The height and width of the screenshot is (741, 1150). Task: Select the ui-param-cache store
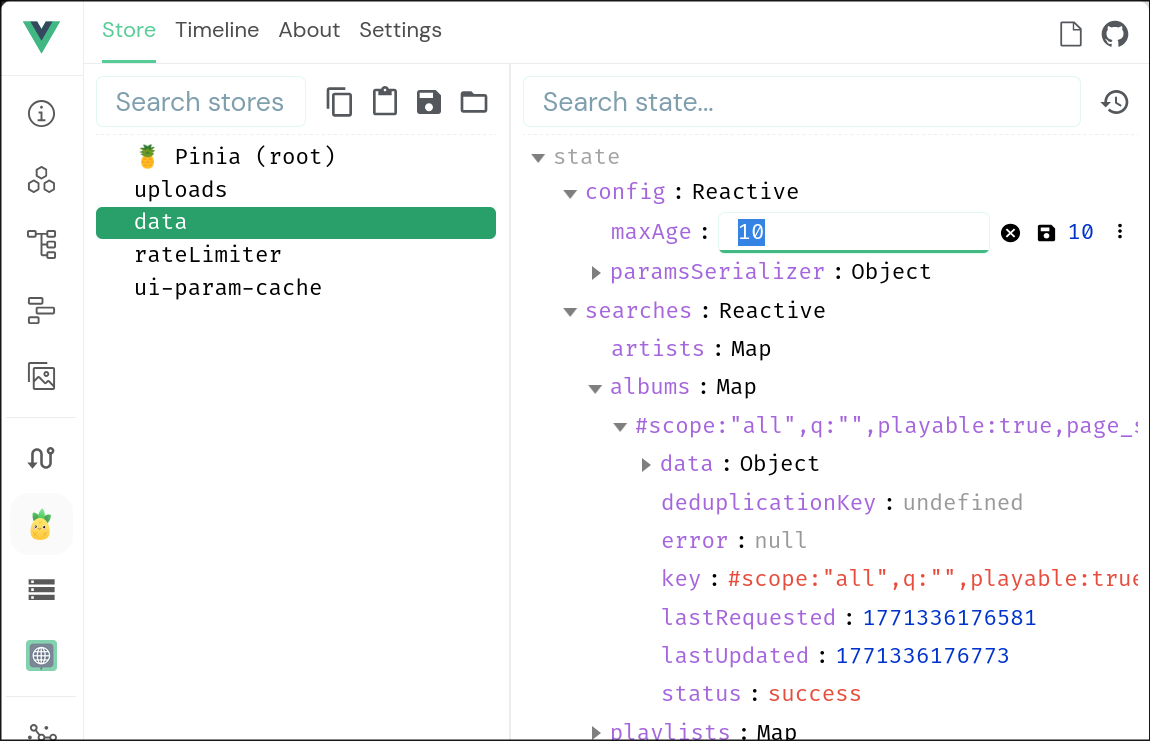[x=228, y=288]
